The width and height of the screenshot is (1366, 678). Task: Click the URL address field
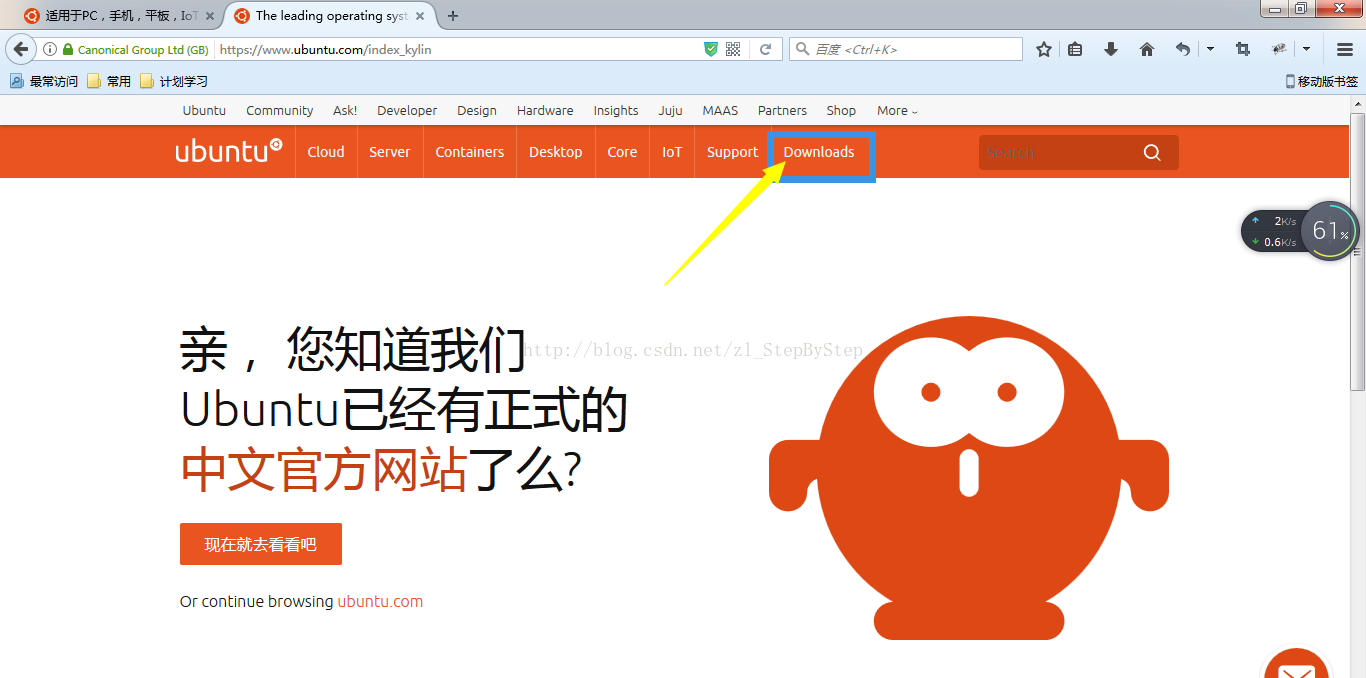(456, 49)
